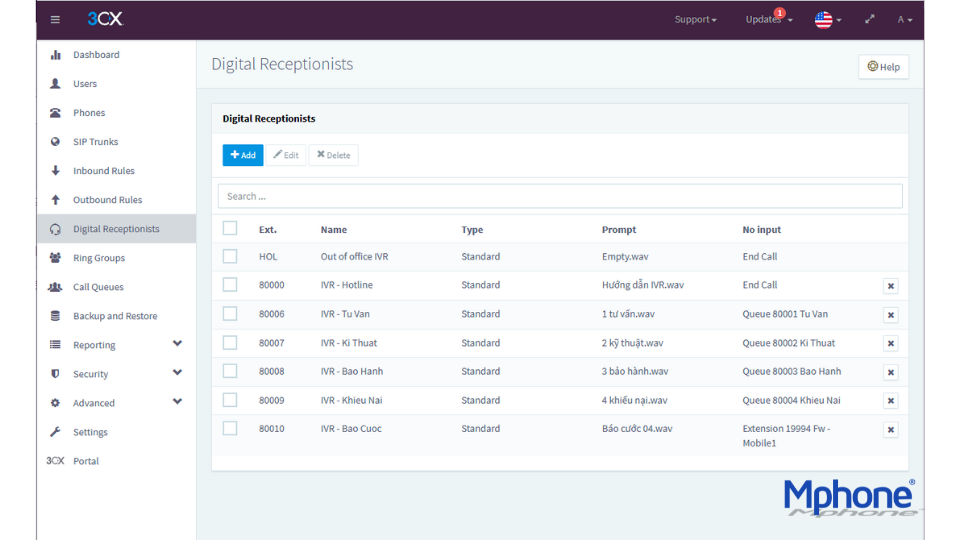Expand the Advanced submenu chevron
This screenshot has height=540, width=960.
(178, 402)
